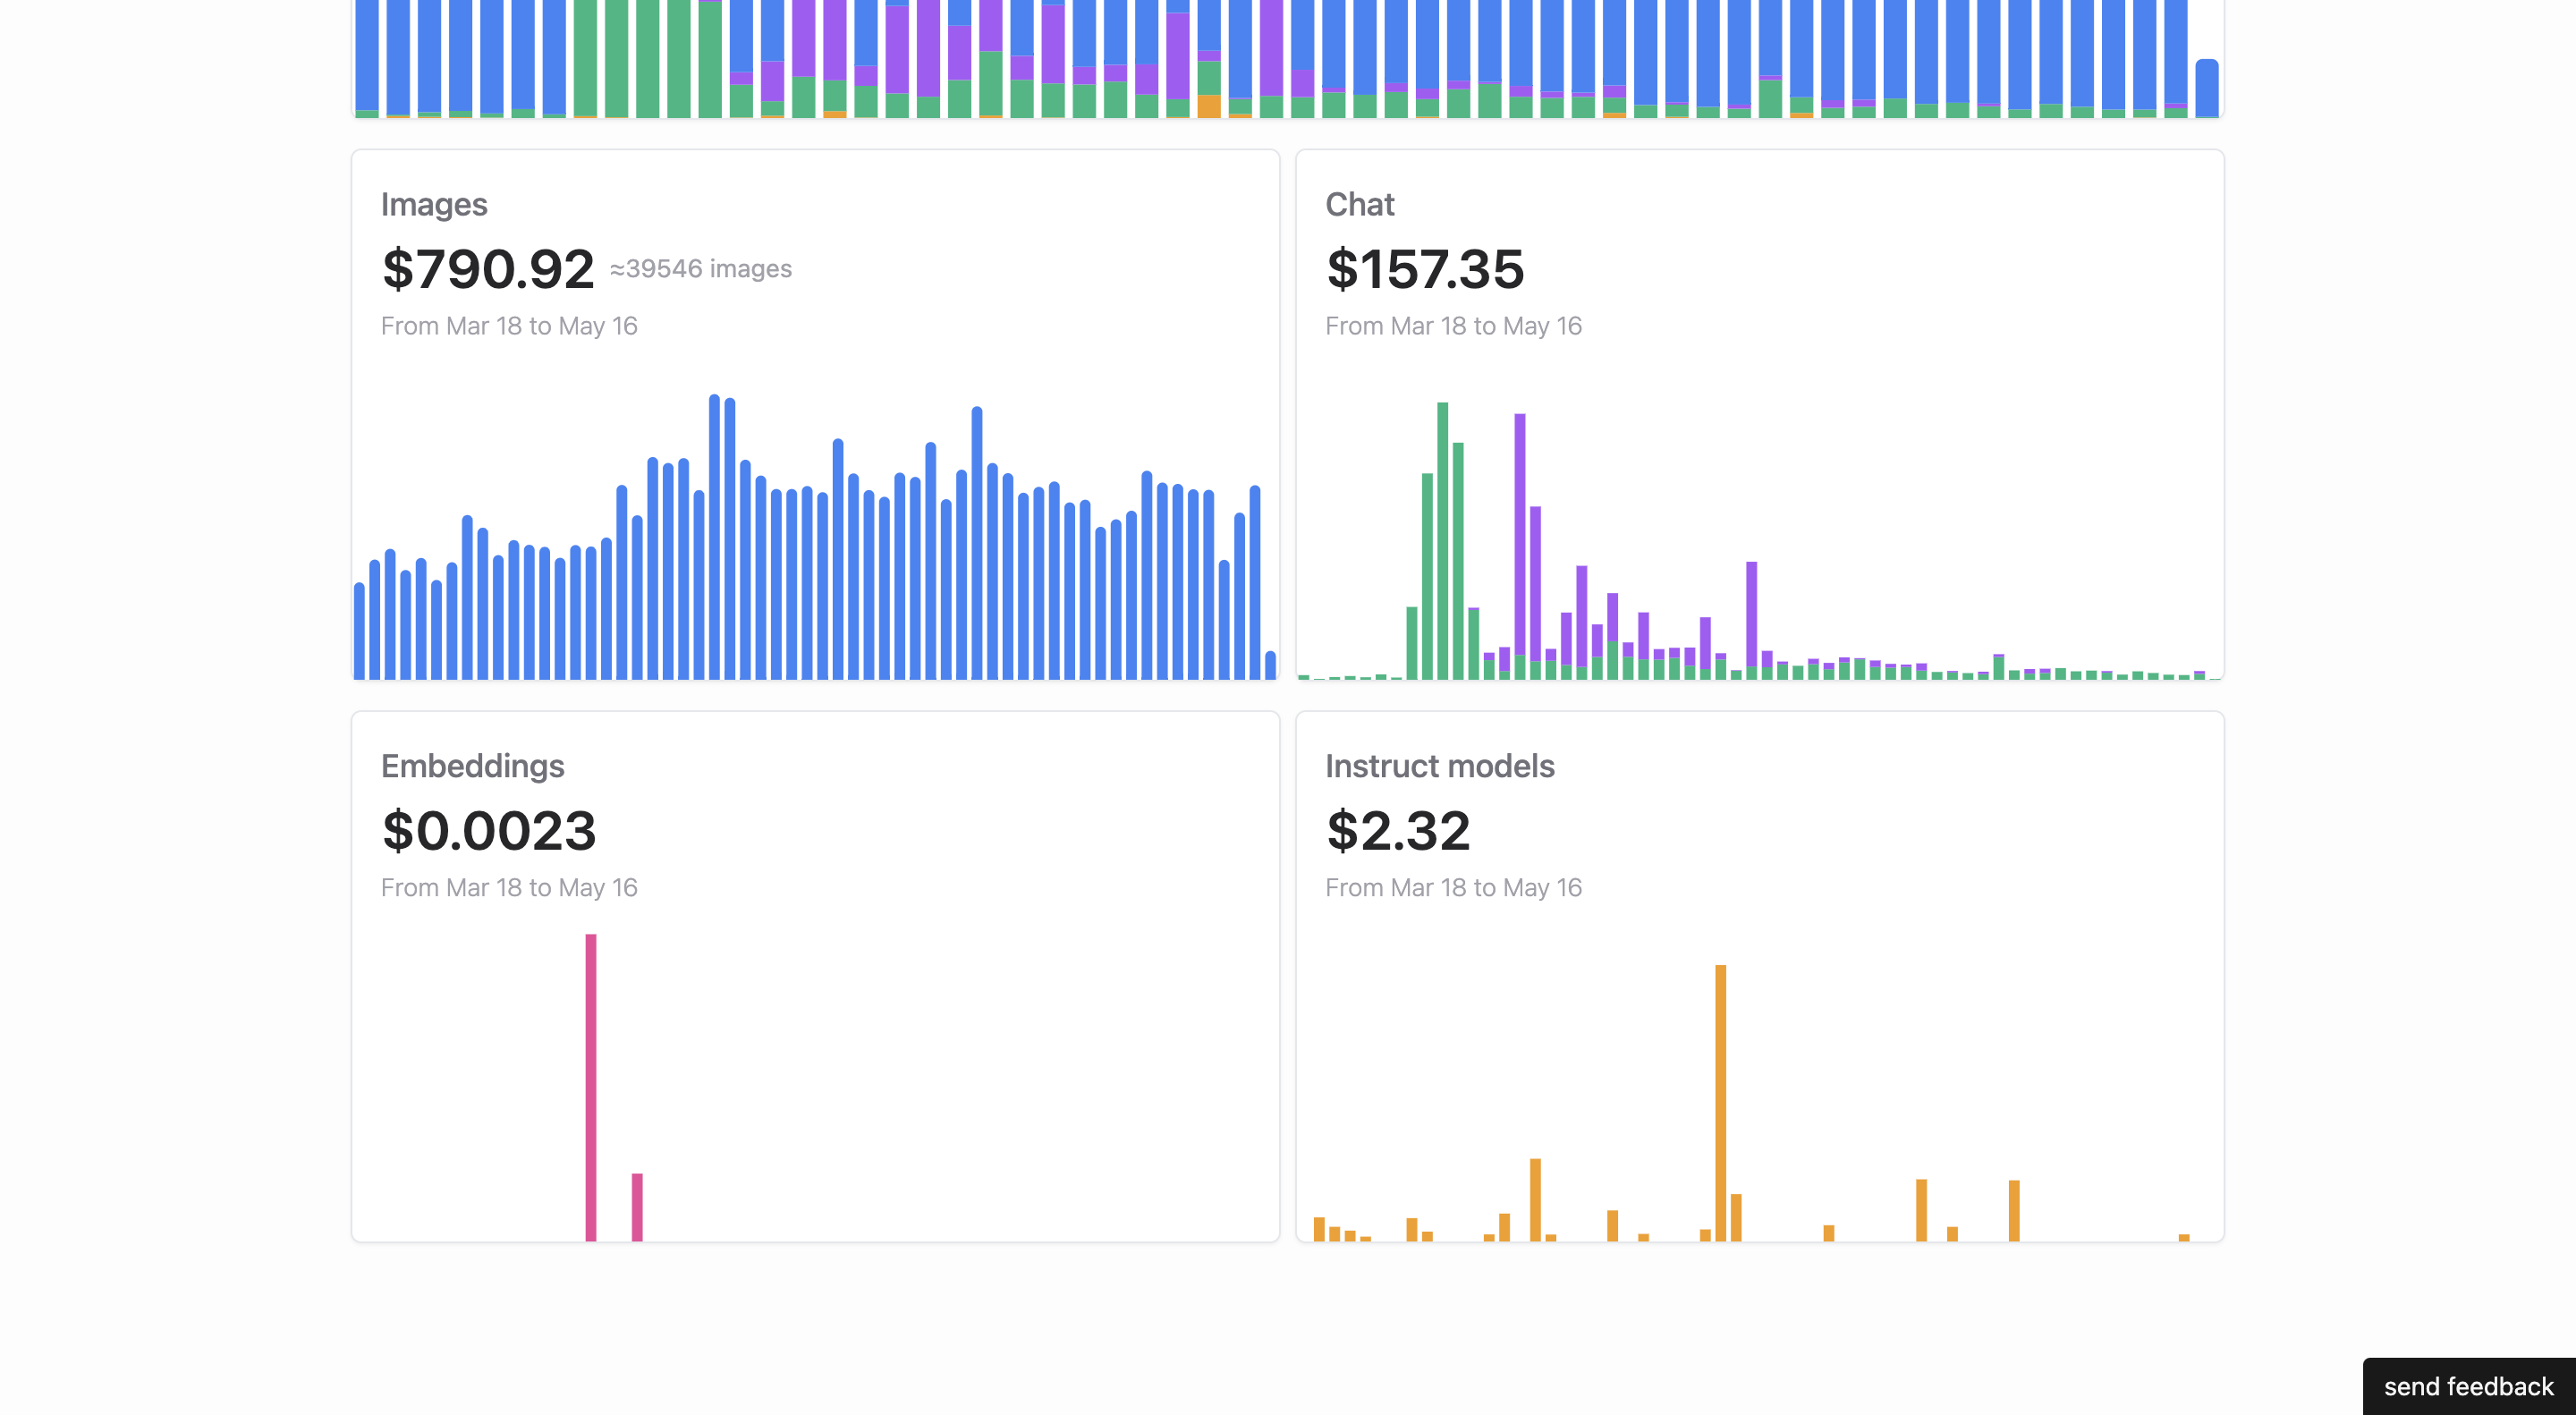
Task: Click the $0.0023 embeddings total
Action: 489,831
